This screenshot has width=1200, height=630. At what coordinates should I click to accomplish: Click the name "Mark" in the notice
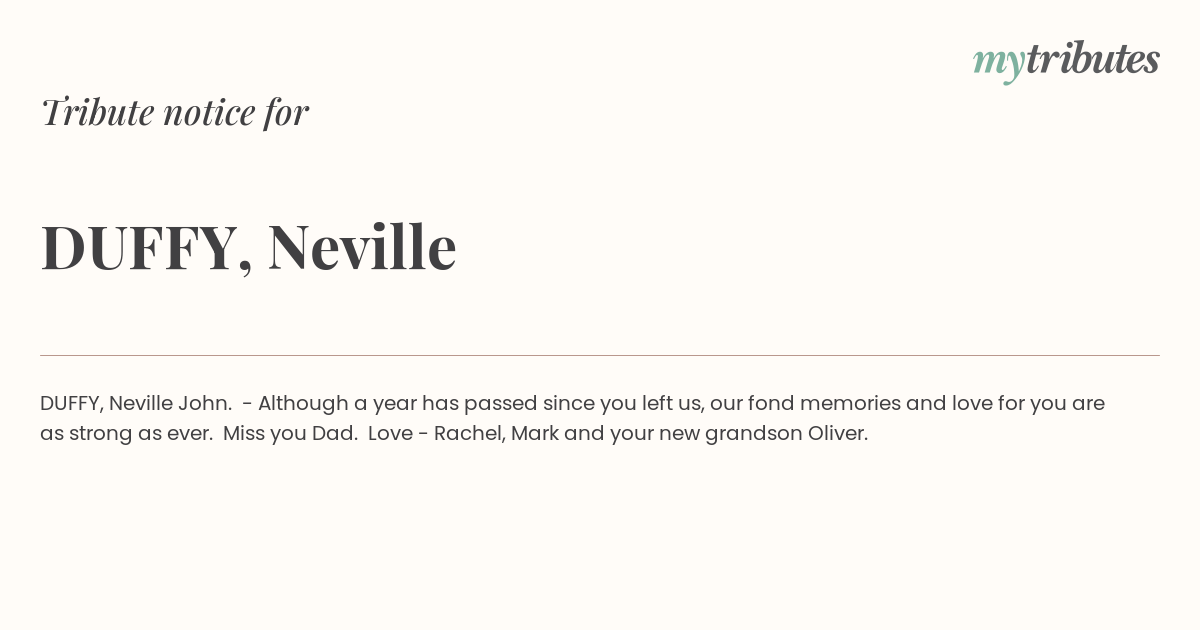[534, 433]
